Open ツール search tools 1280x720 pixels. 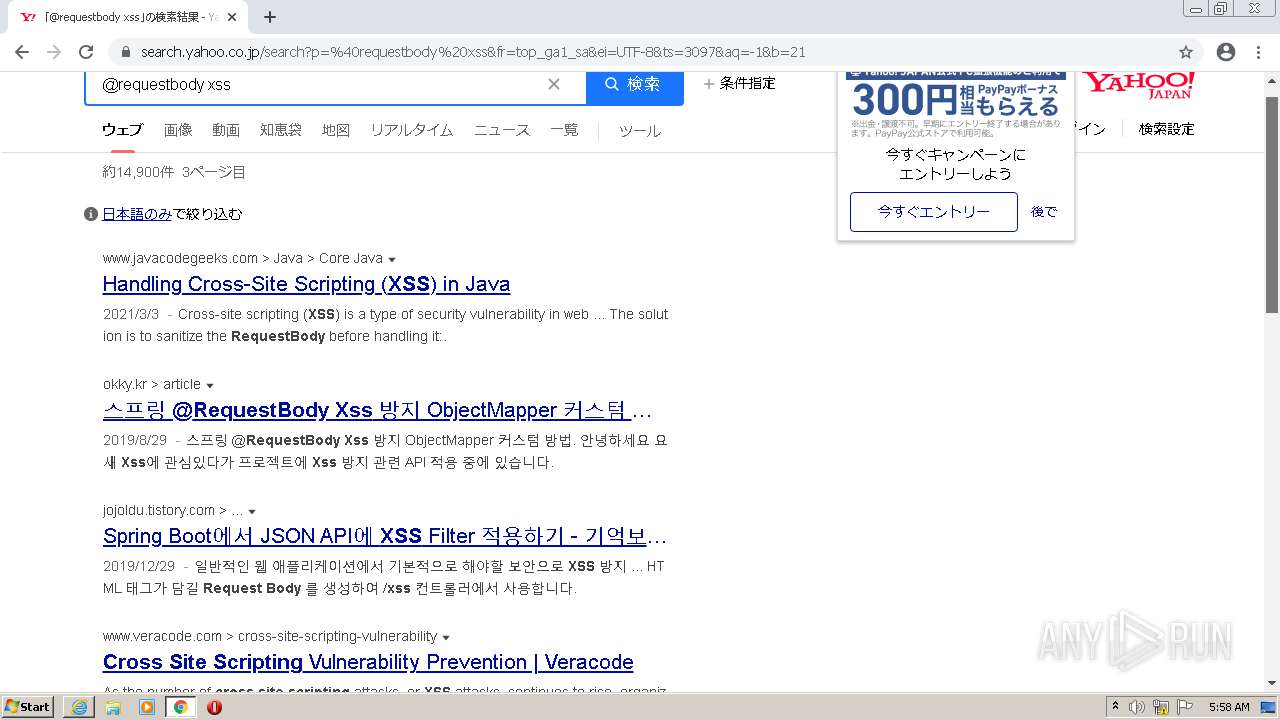(640, 131)
